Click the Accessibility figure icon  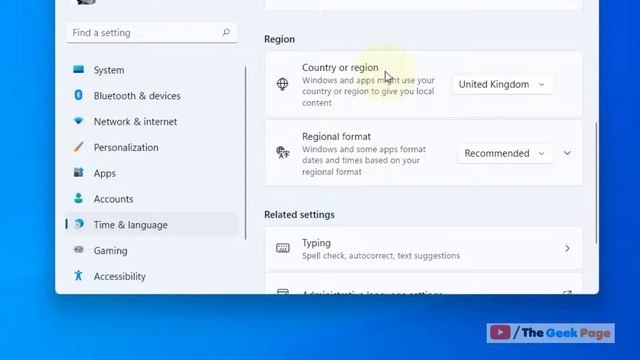(78, 276)
